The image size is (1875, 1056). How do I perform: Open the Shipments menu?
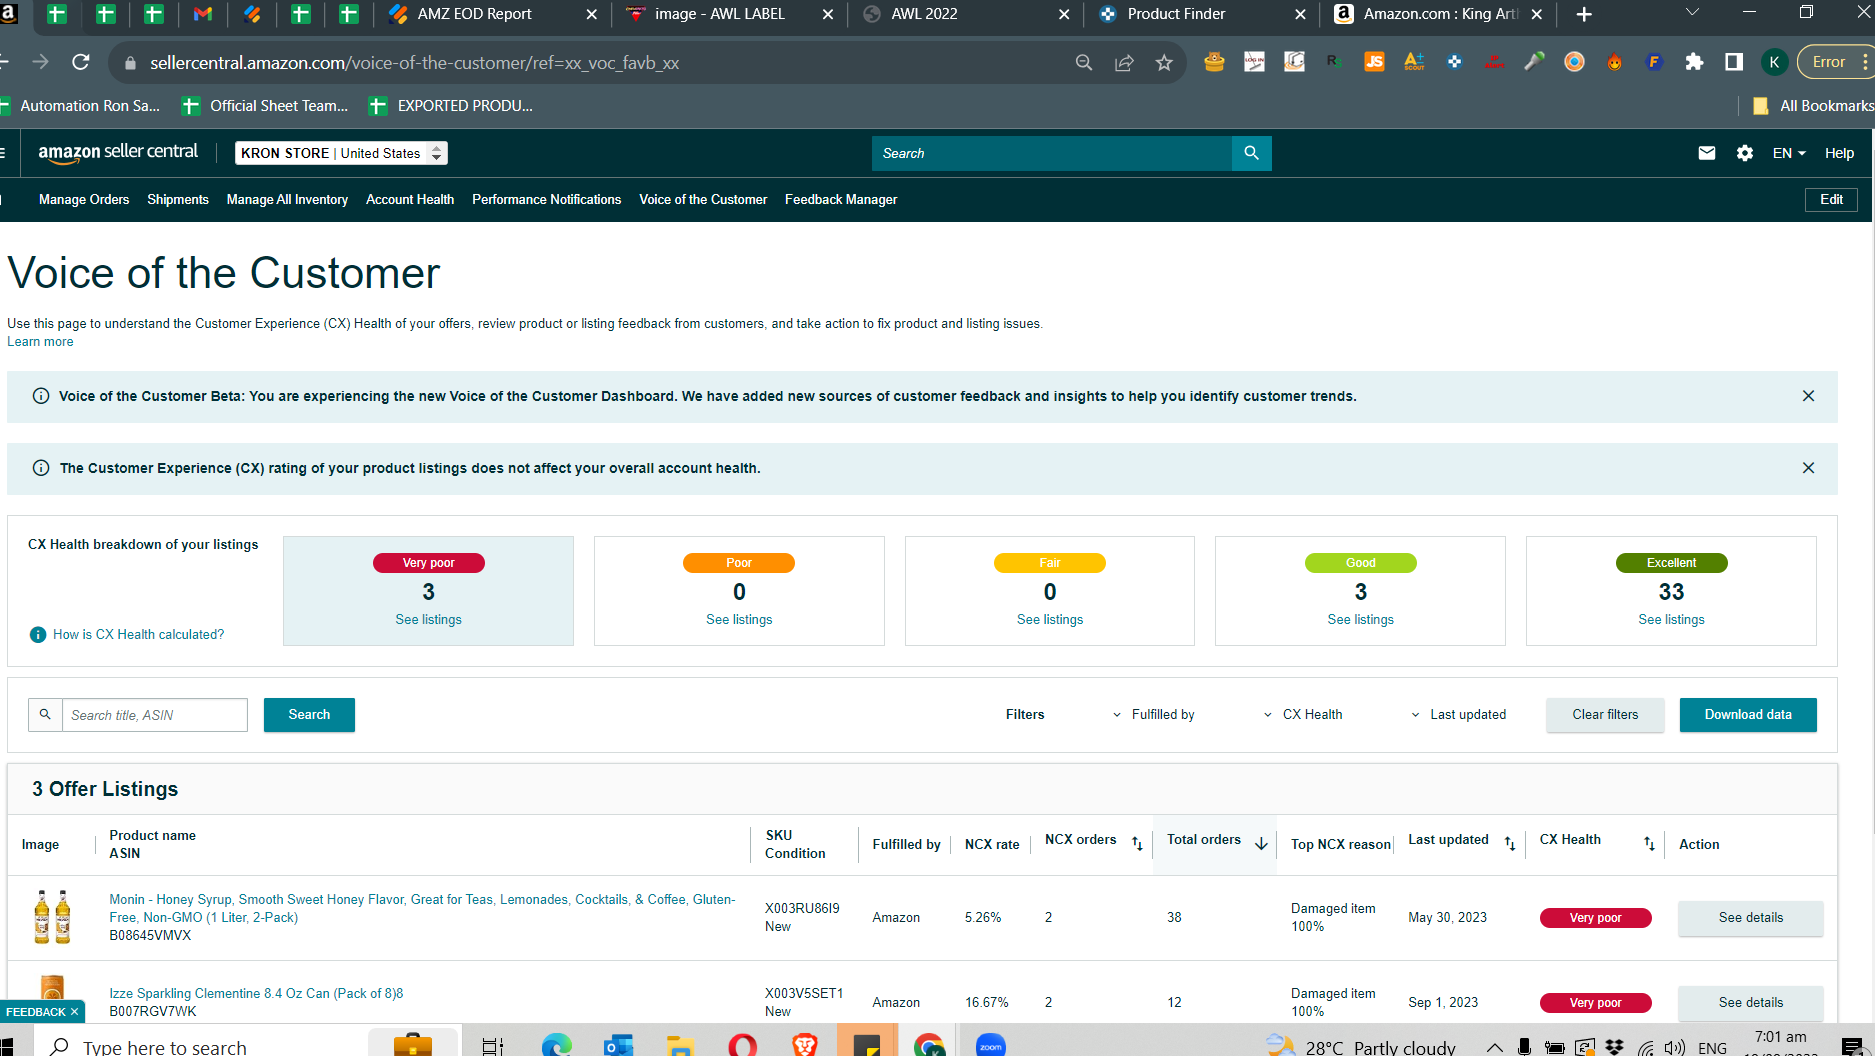(x=178, y=200)
